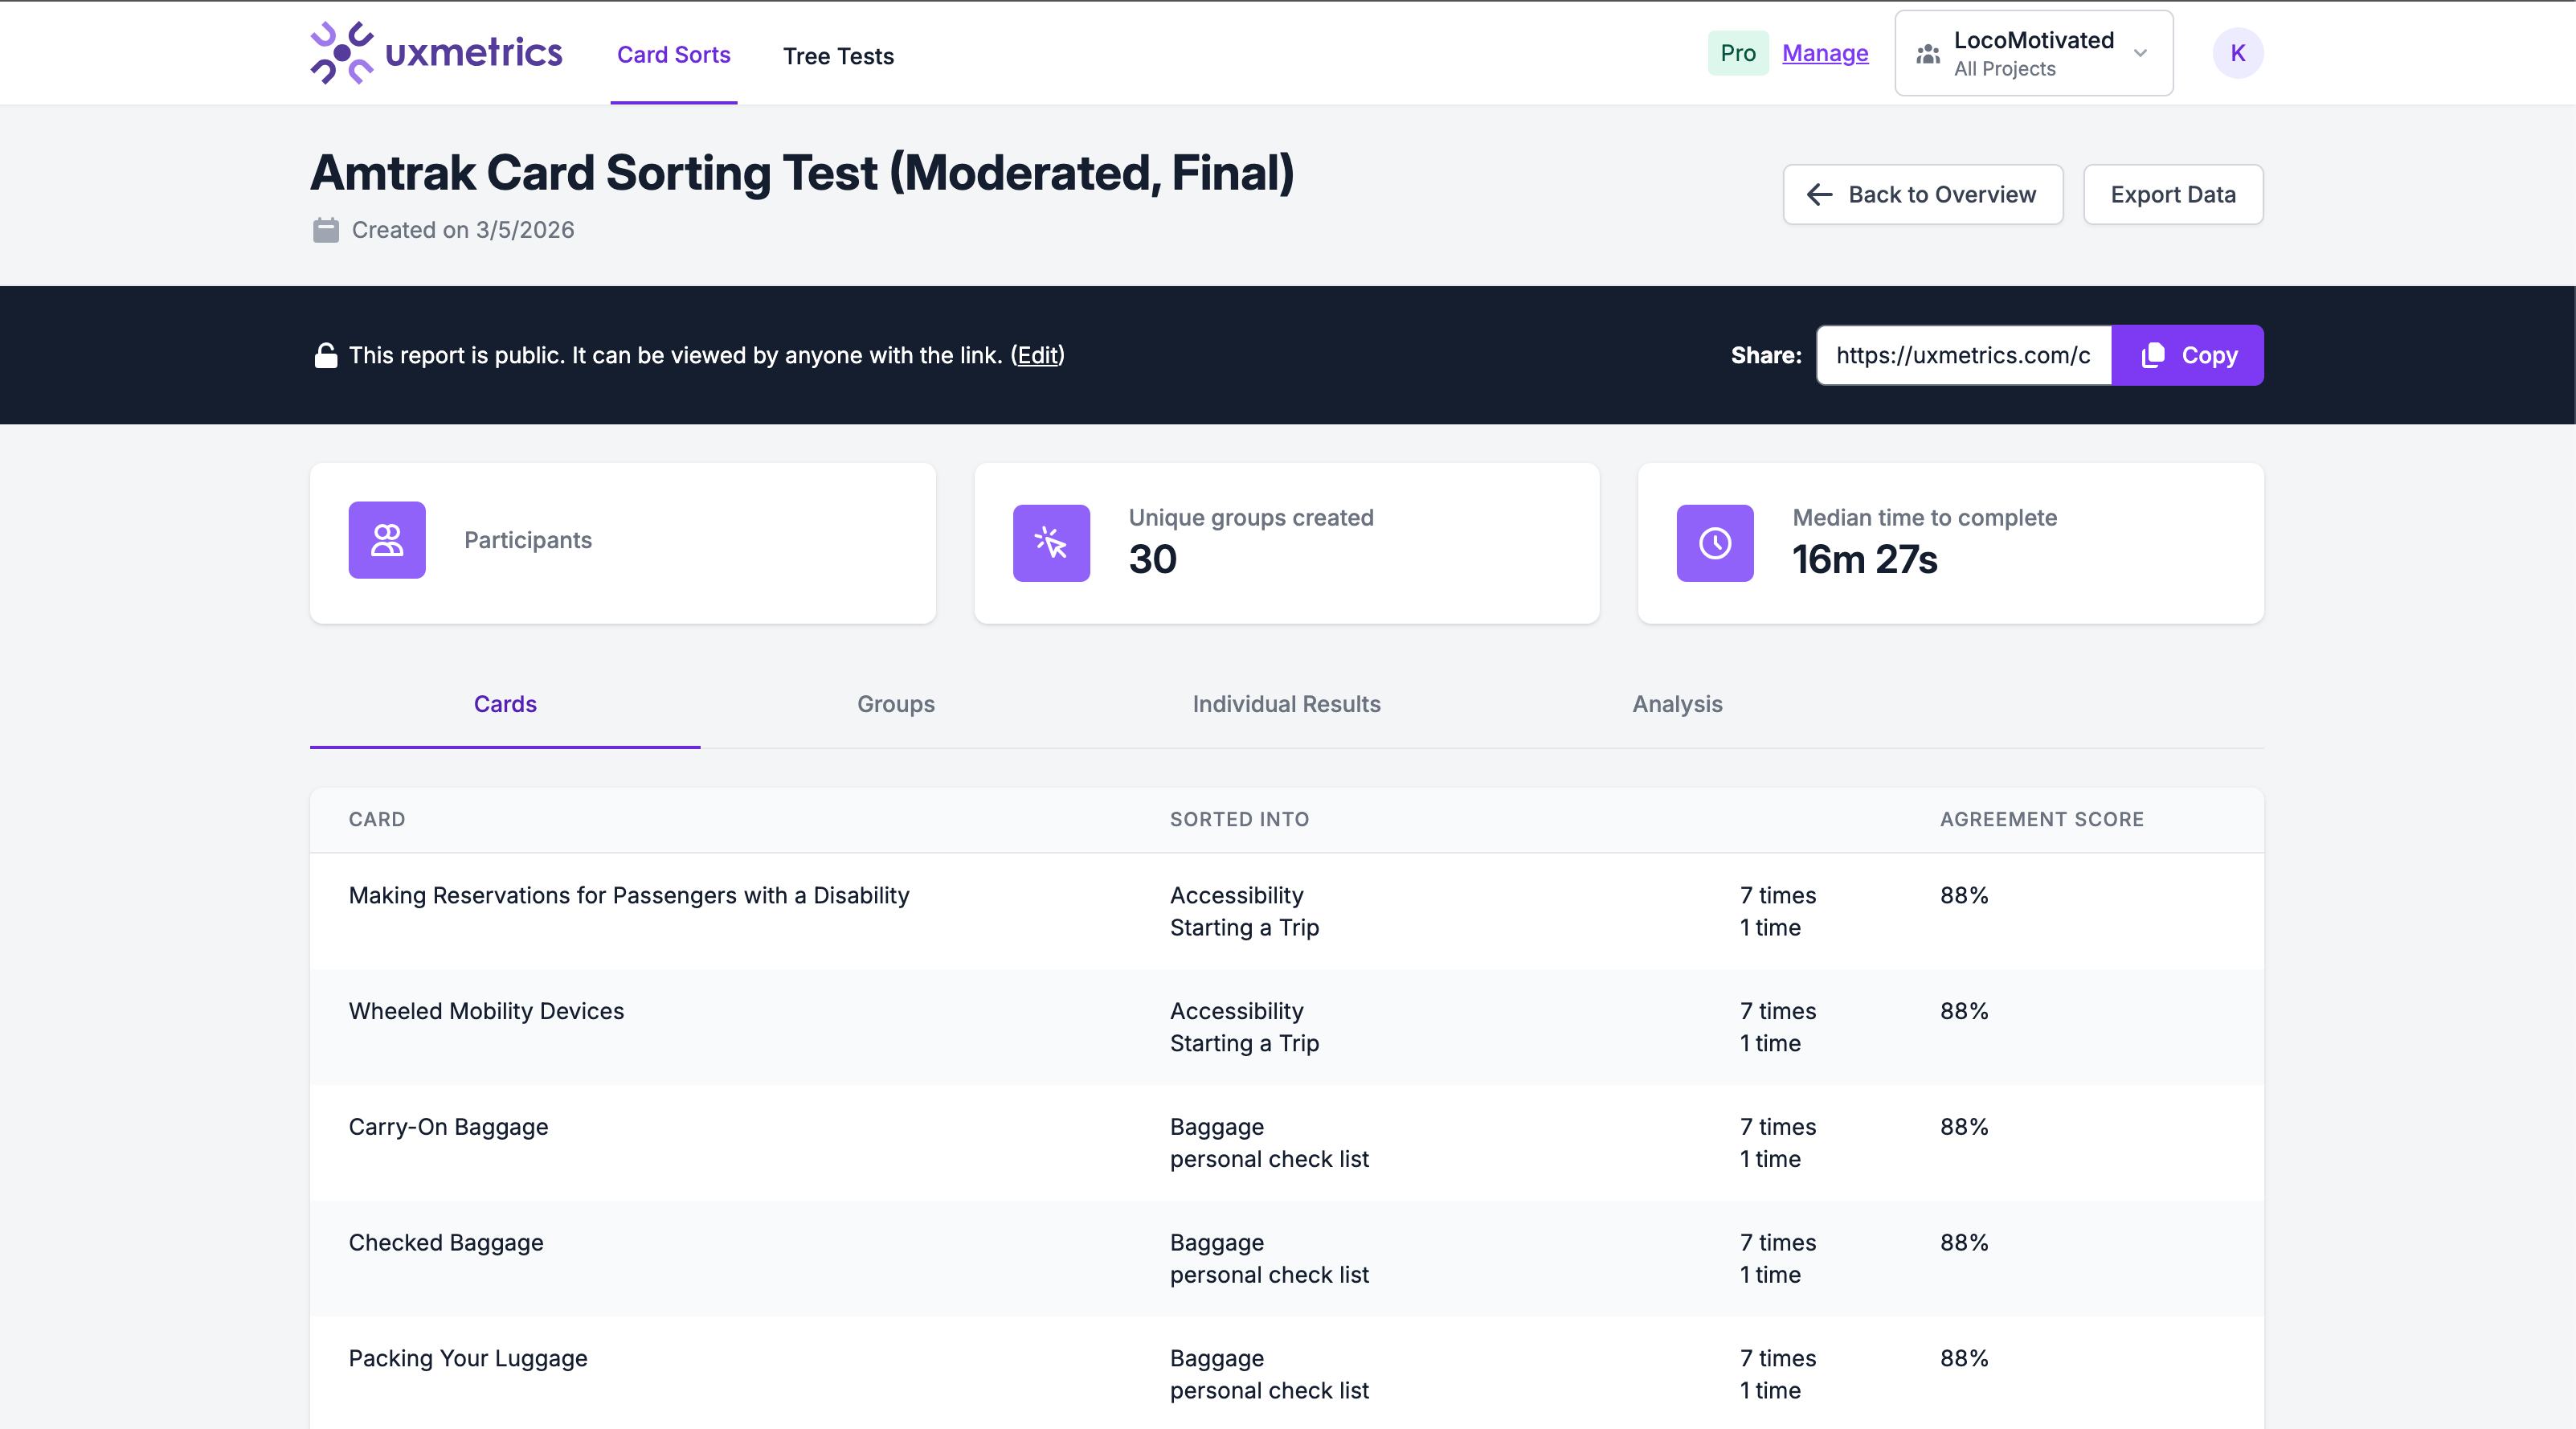Click the "Created on 3/5/2026" date text
The width and height of the screenshot is (2576, 1429).
coord(463,230)
